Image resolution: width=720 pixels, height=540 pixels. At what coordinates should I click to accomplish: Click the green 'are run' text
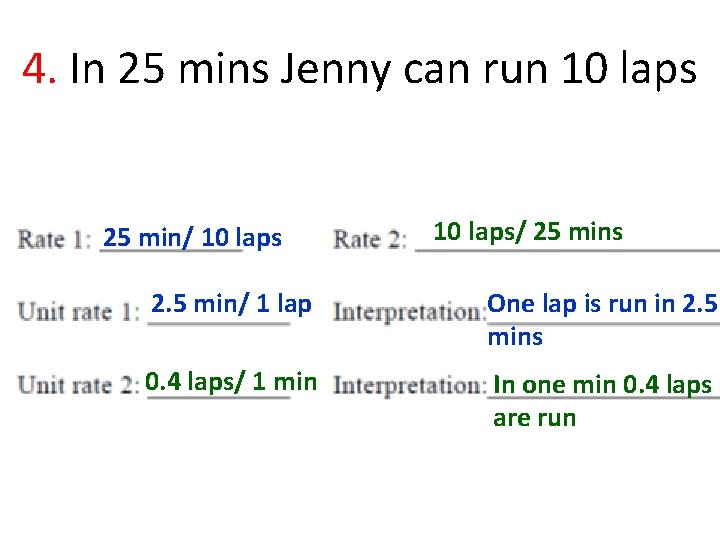point(534,418)
